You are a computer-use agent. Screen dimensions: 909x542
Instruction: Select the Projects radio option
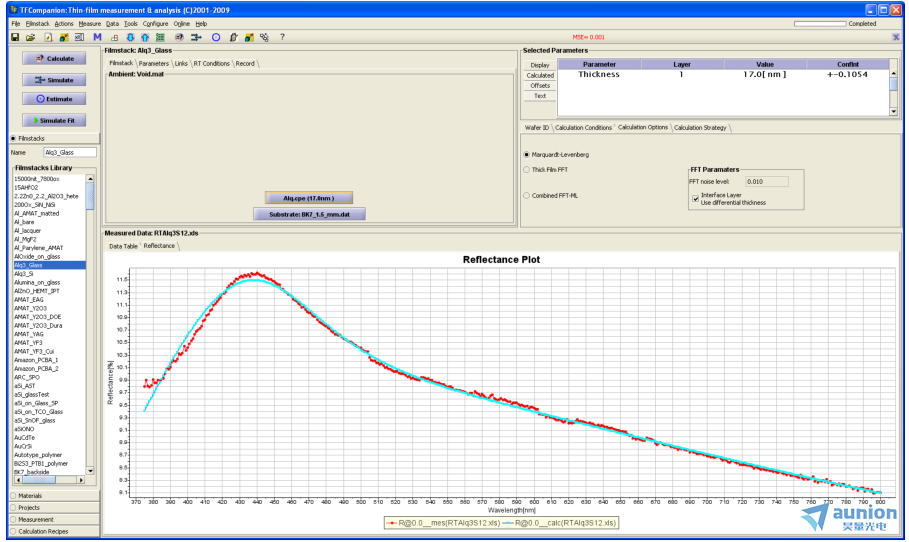tap(13, 508)
